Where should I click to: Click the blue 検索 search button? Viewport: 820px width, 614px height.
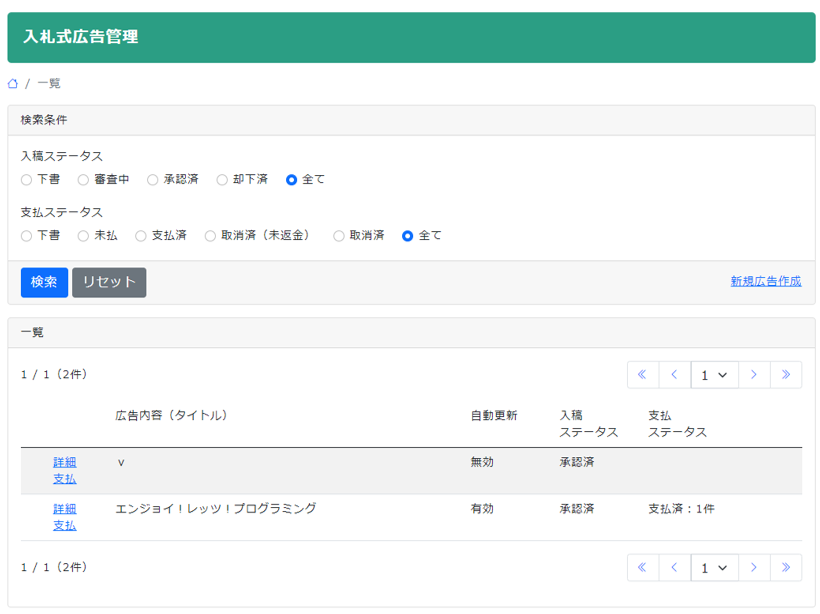(x=44, y=282)
